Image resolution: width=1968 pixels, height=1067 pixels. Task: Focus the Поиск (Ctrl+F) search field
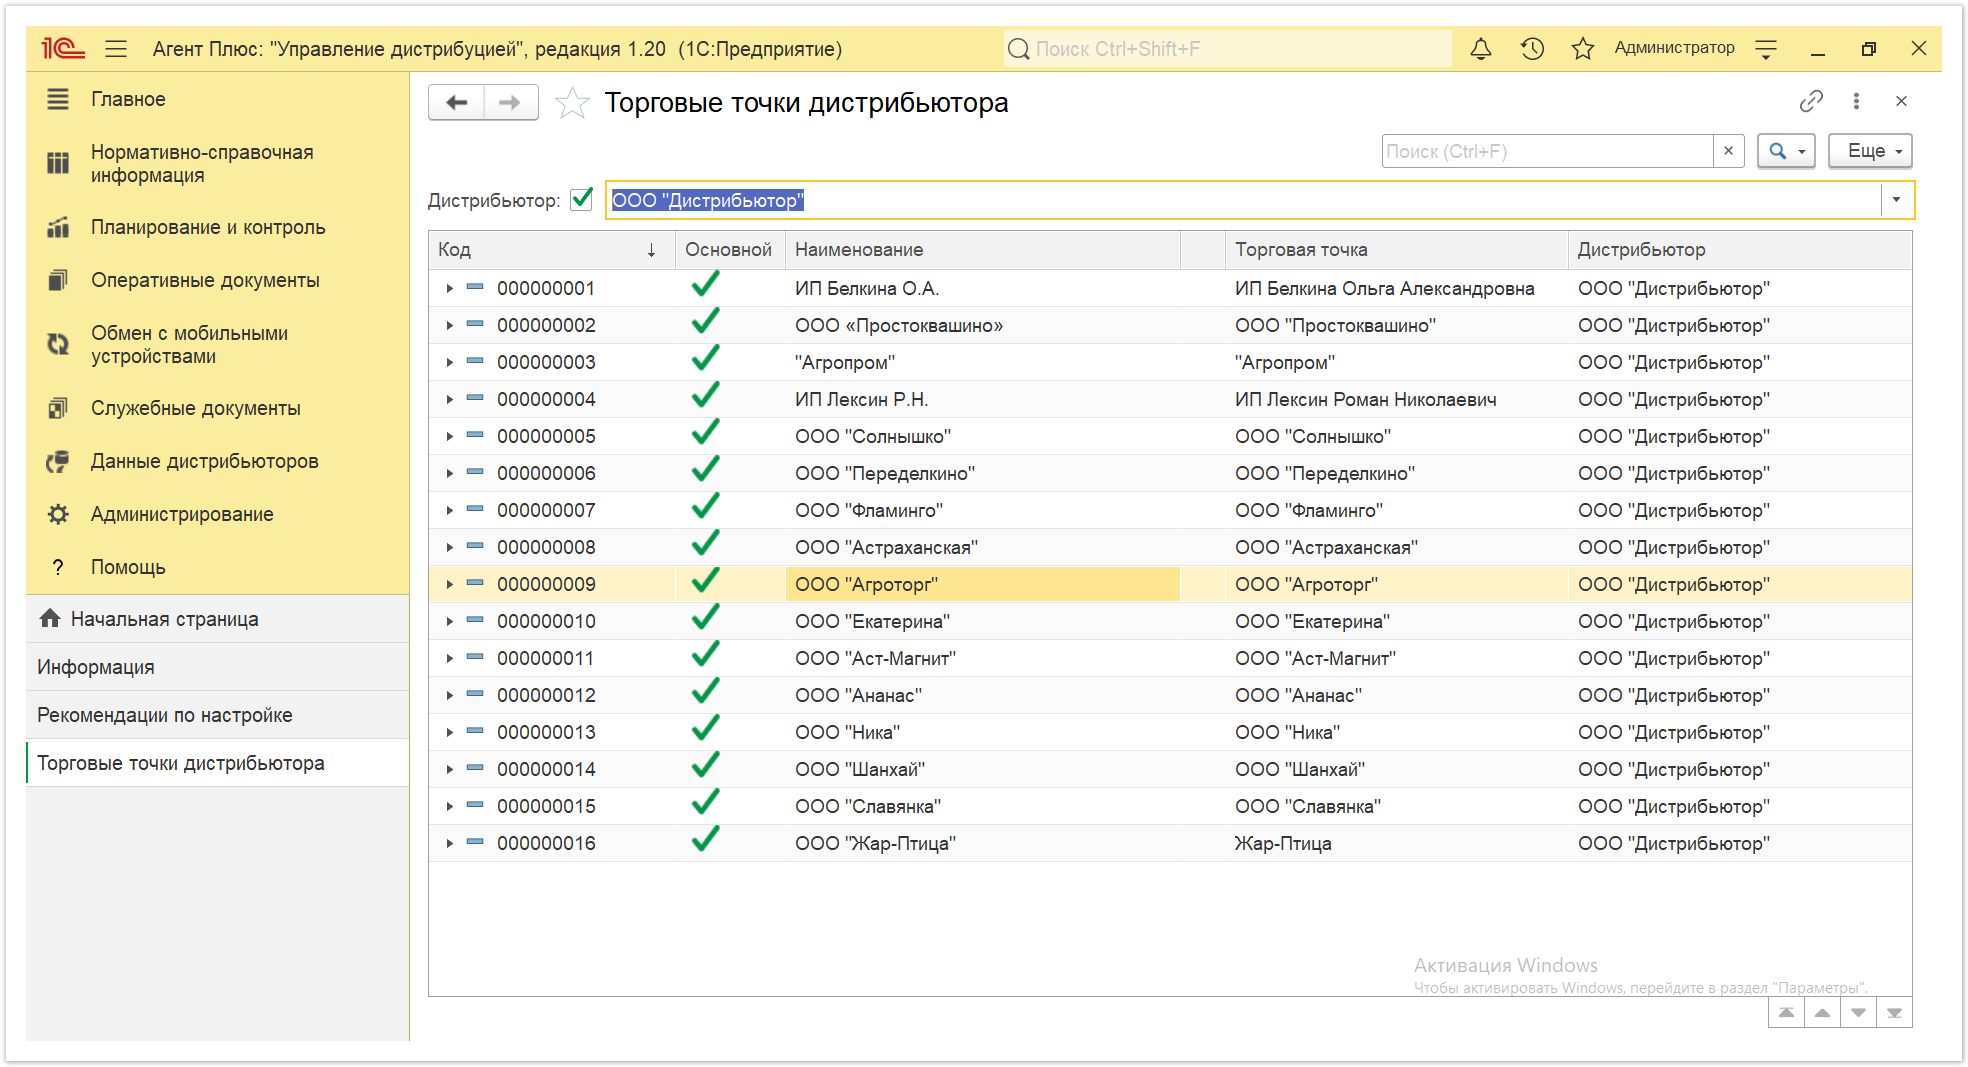[1547, 151]
